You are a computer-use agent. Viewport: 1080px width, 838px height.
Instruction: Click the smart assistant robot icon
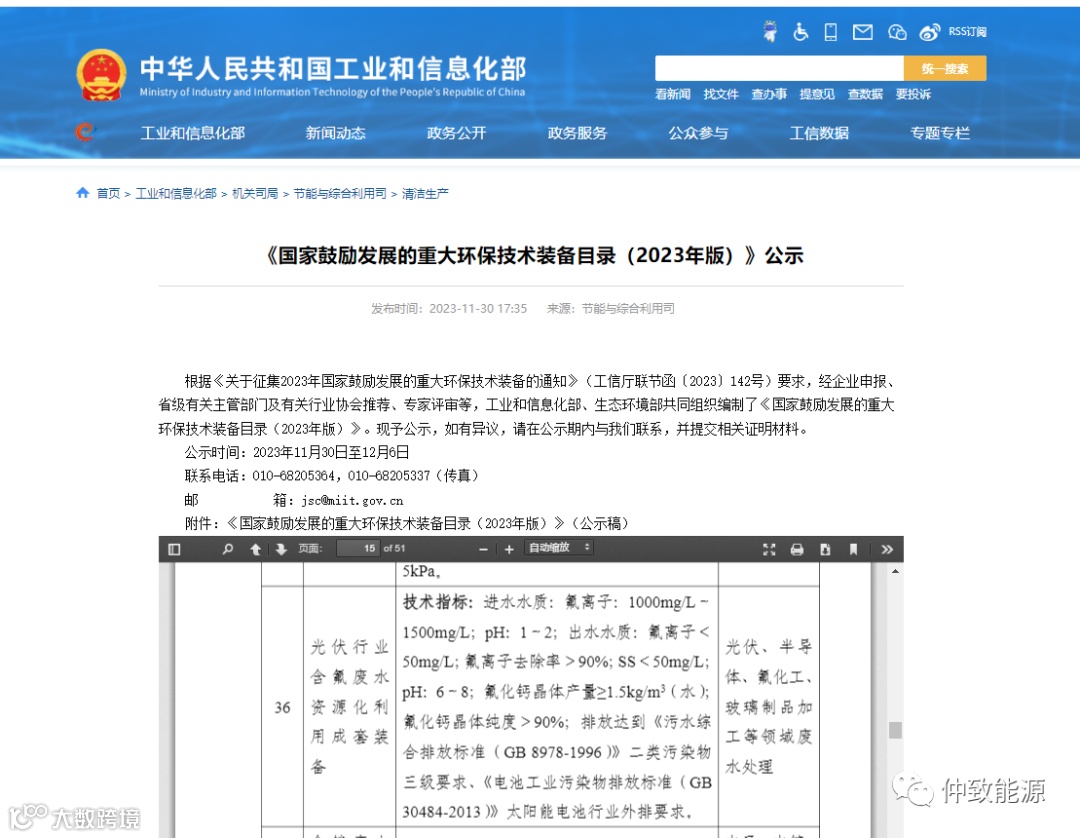coord(770,31)
